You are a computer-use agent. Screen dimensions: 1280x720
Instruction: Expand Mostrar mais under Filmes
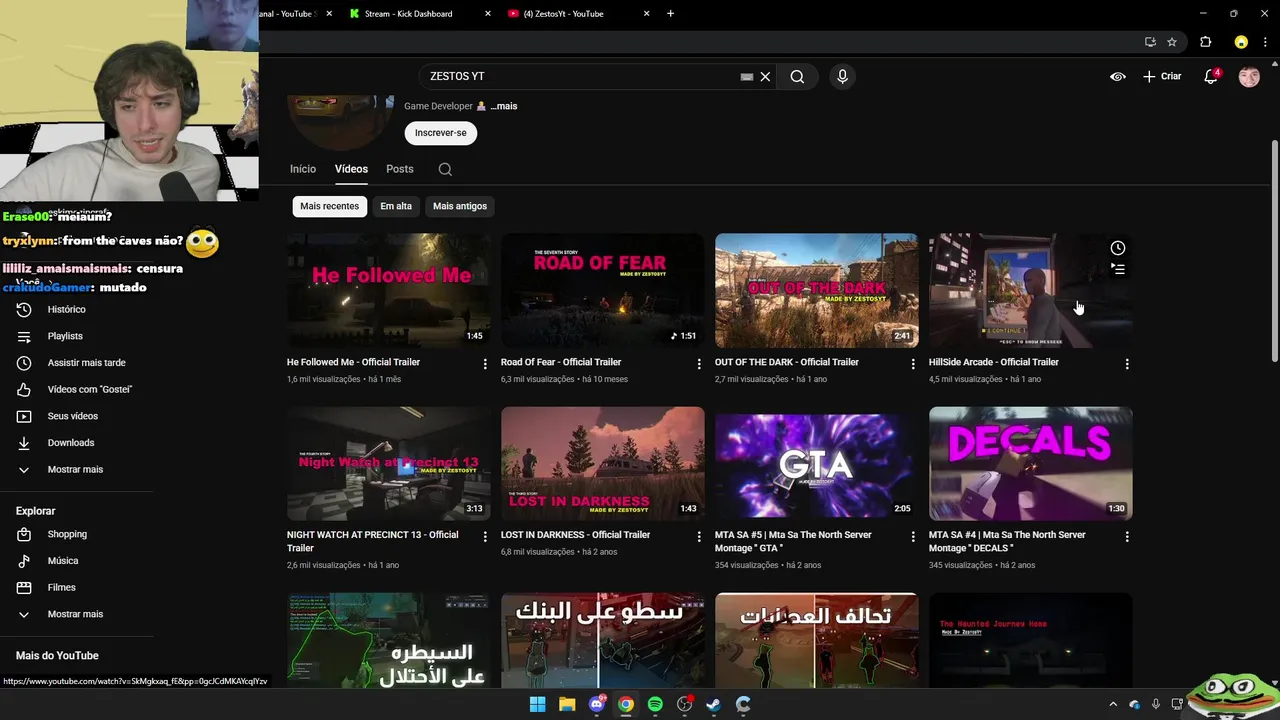(77, 614)
